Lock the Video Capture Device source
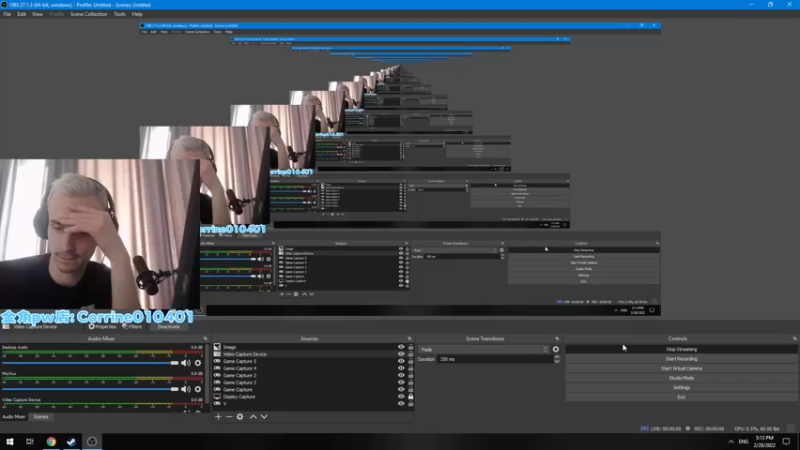 (410, 354)
